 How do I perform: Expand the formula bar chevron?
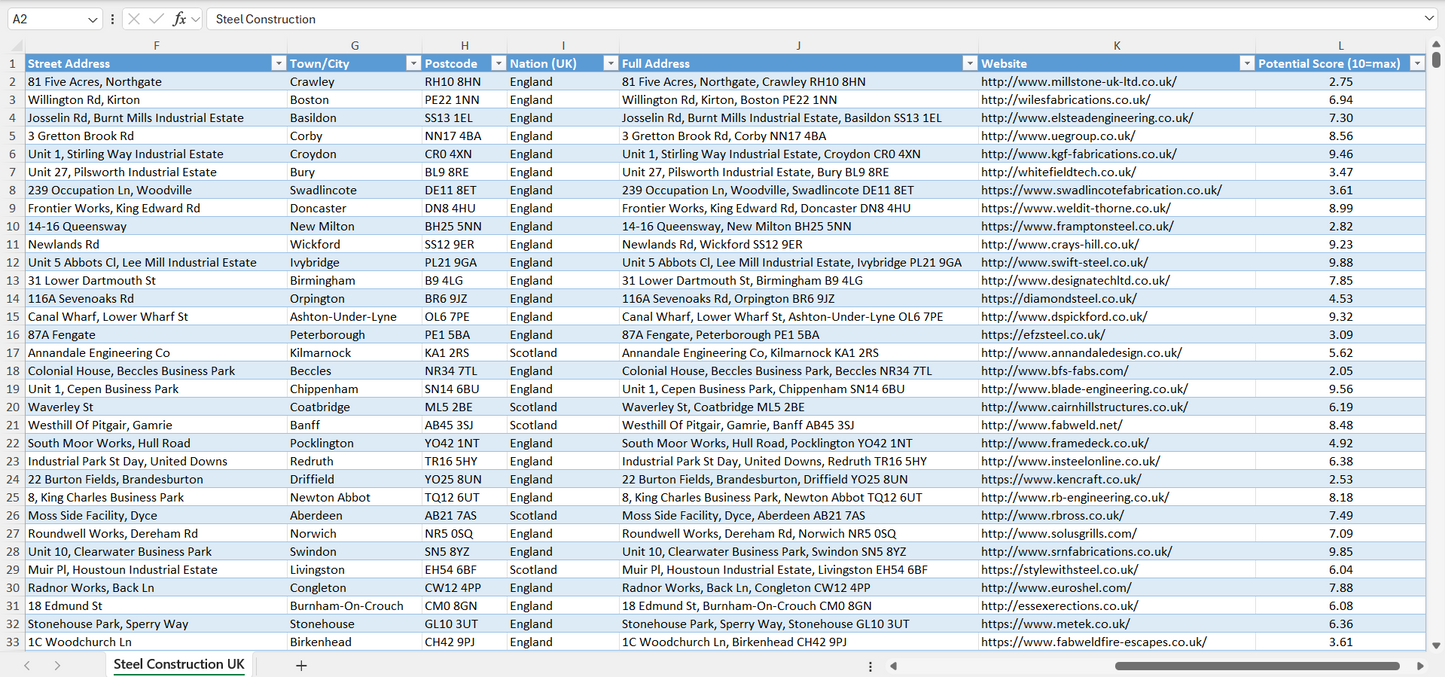point(1428,19)
